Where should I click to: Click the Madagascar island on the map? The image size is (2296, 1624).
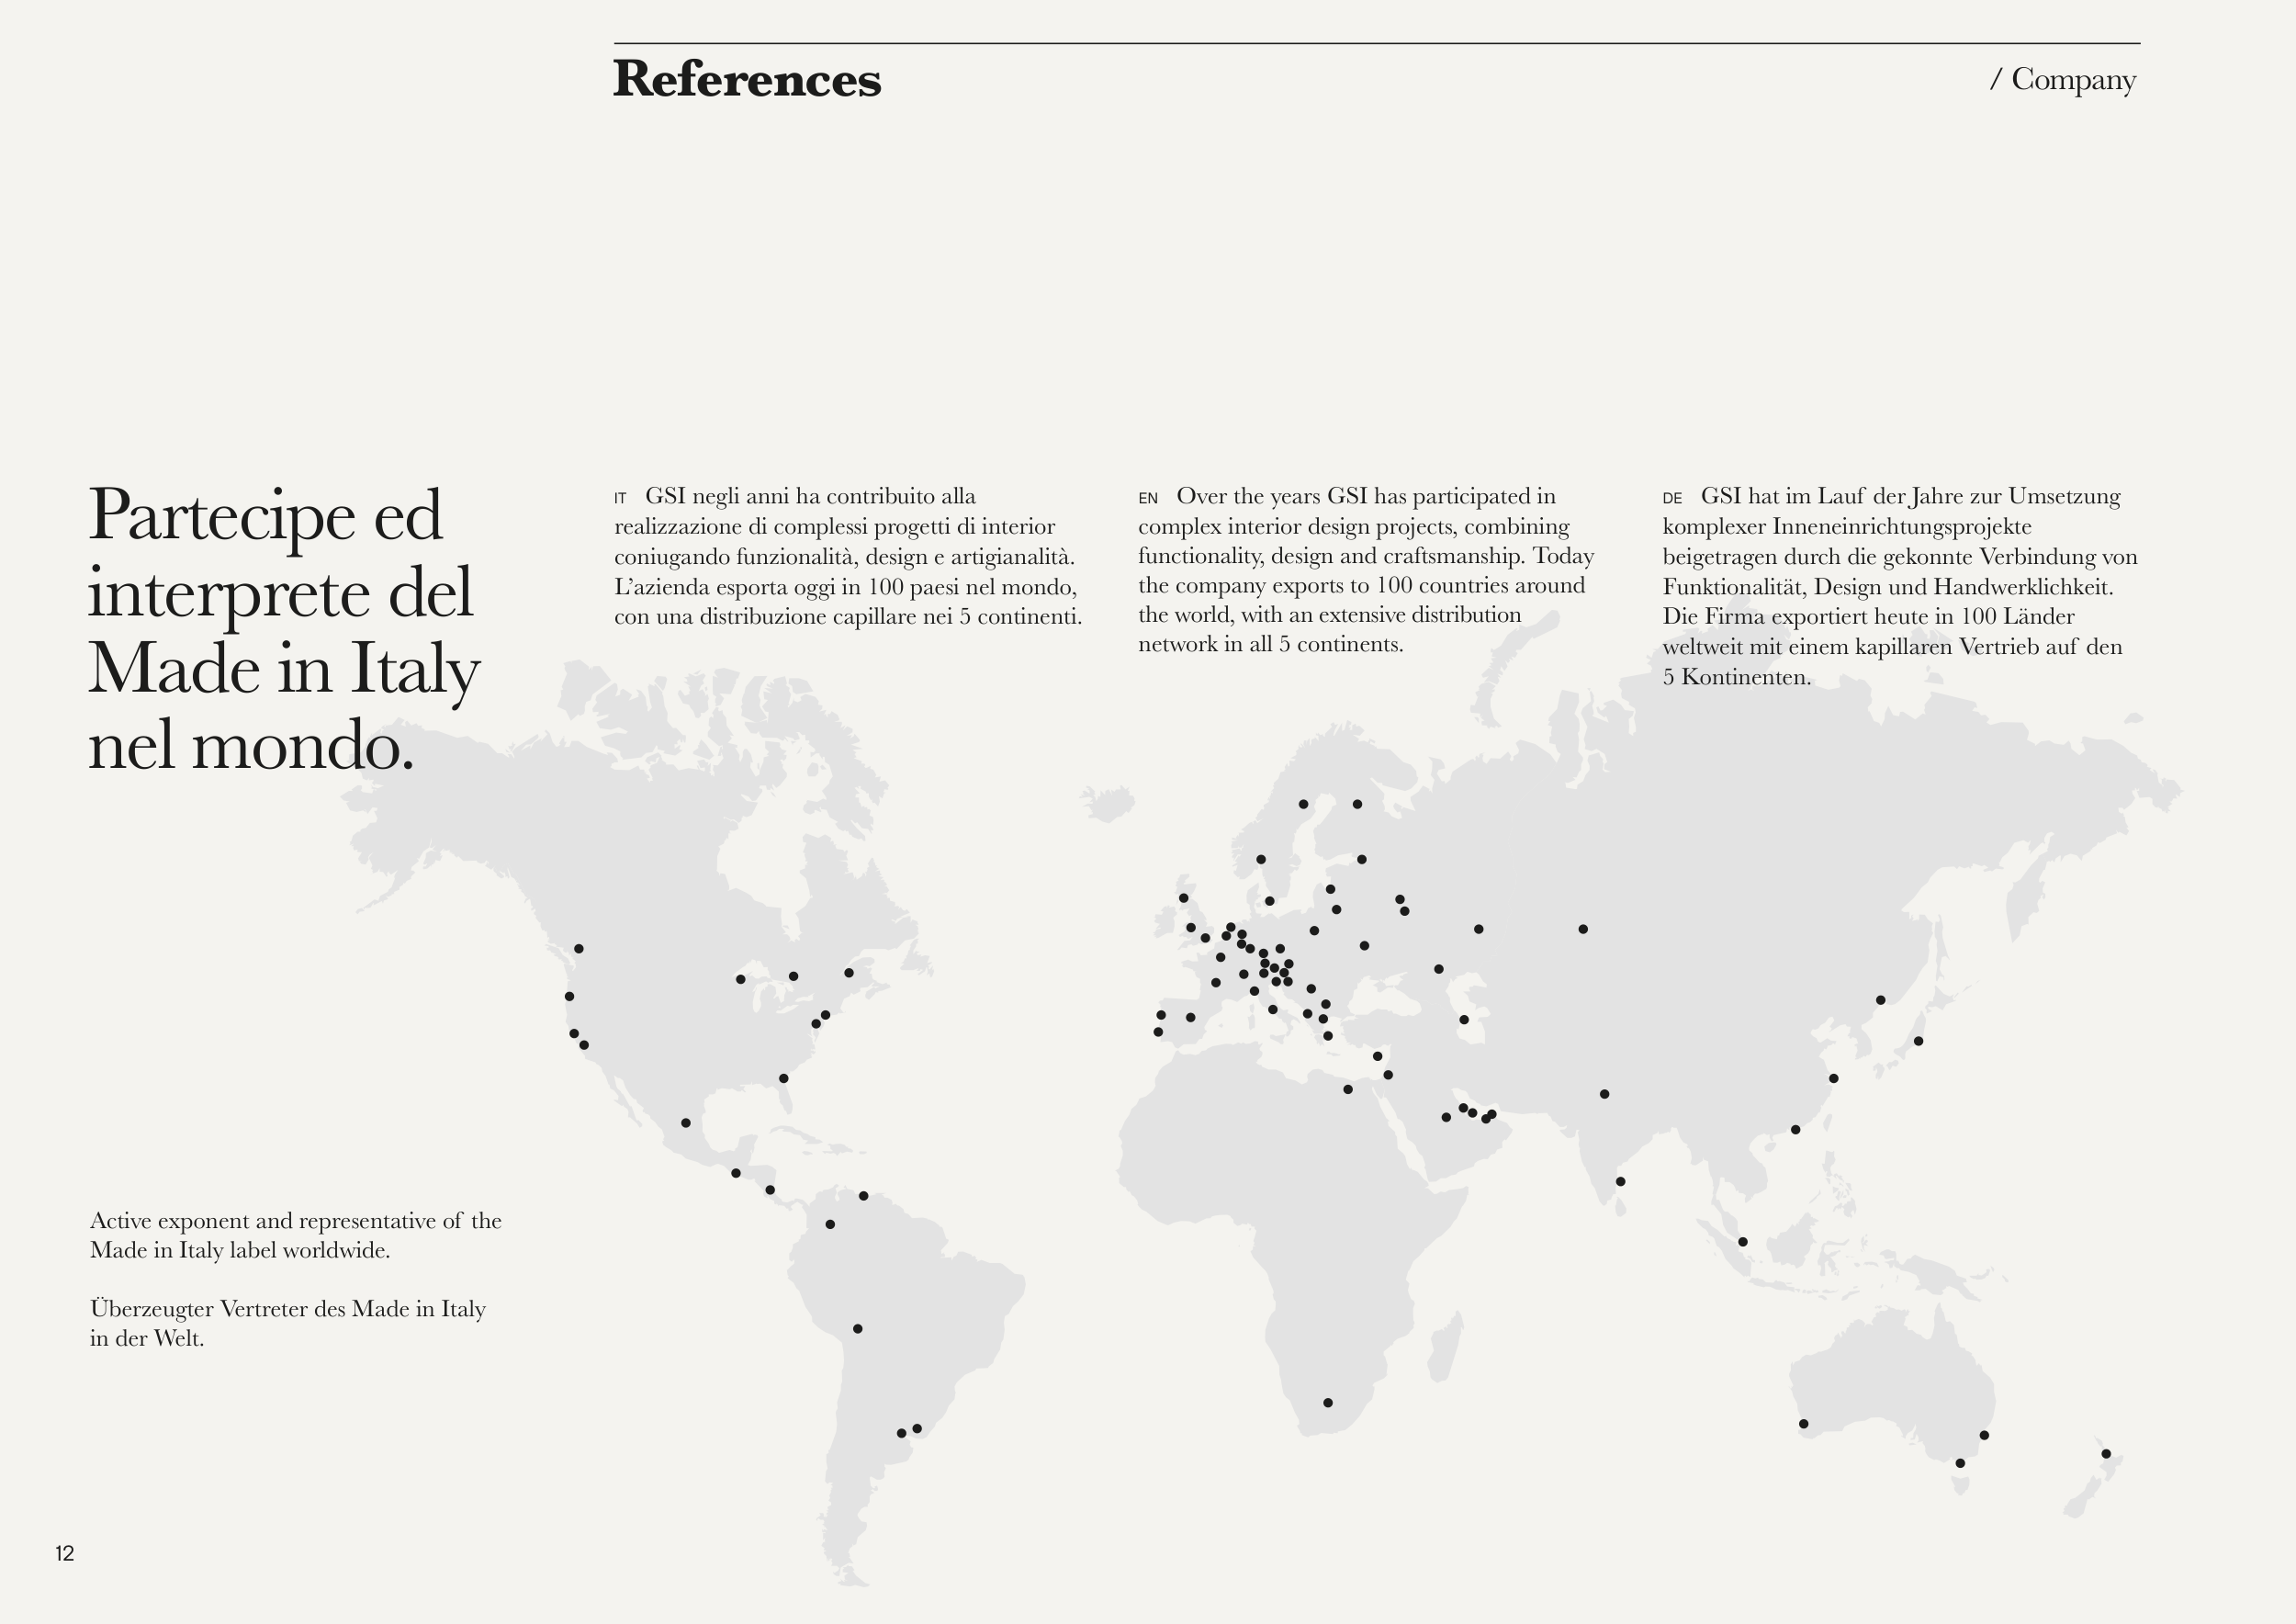[x=1445, y=1350]
